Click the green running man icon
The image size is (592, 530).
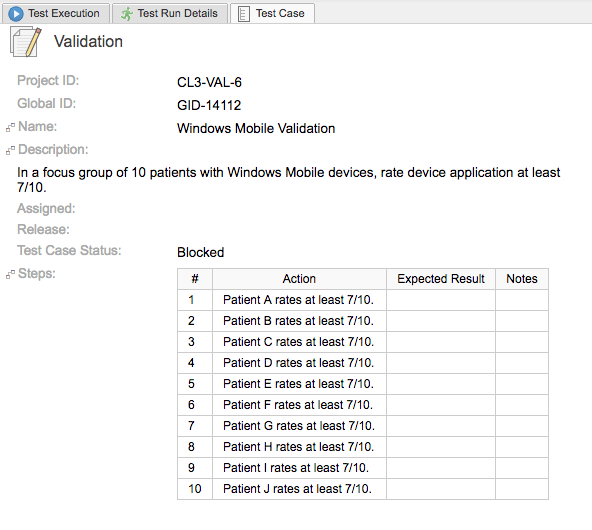tap(126, 14)
